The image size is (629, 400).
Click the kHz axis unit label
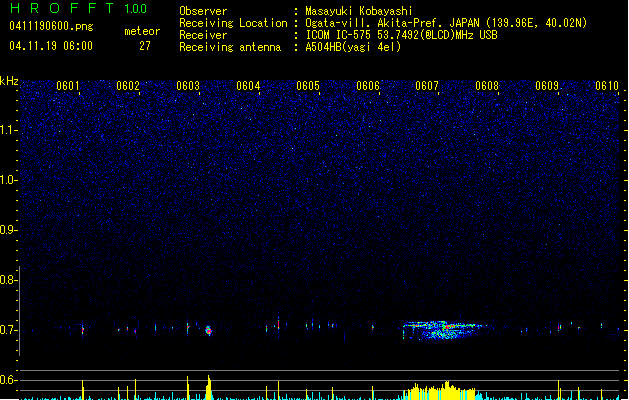tap(9, 81)
